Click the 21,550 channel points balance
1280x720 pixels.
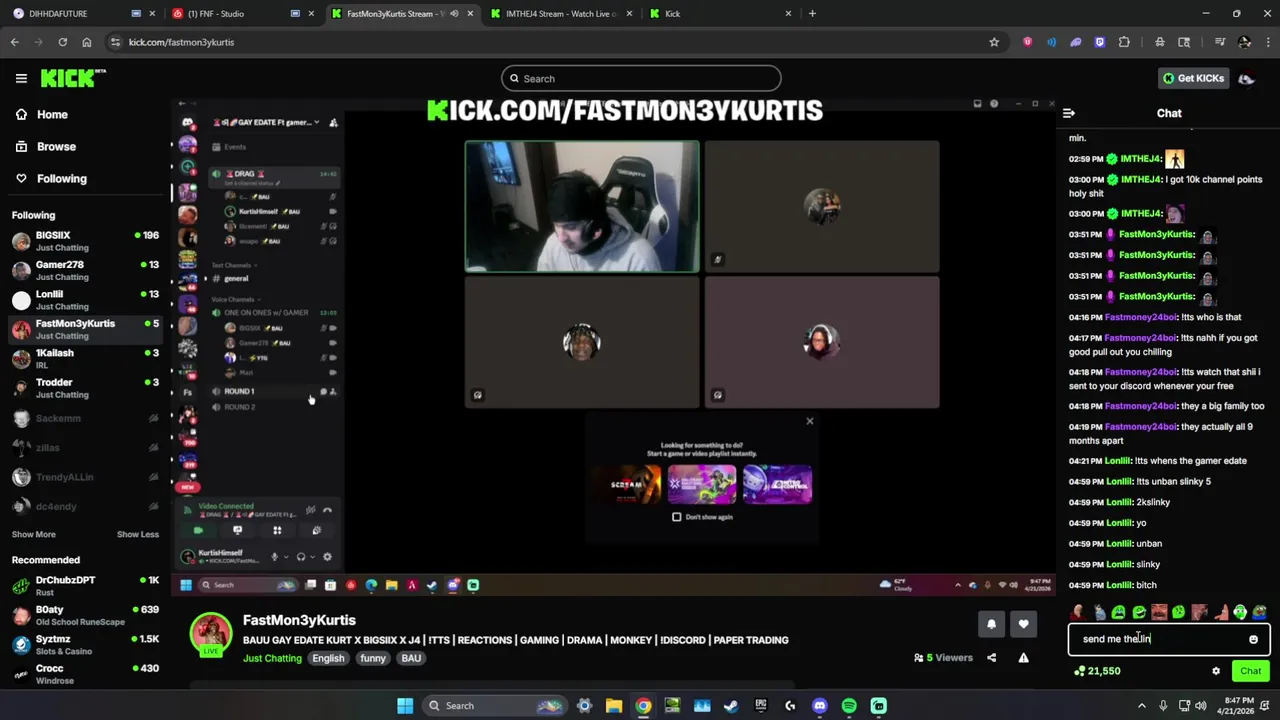[x=1097, y=671]
